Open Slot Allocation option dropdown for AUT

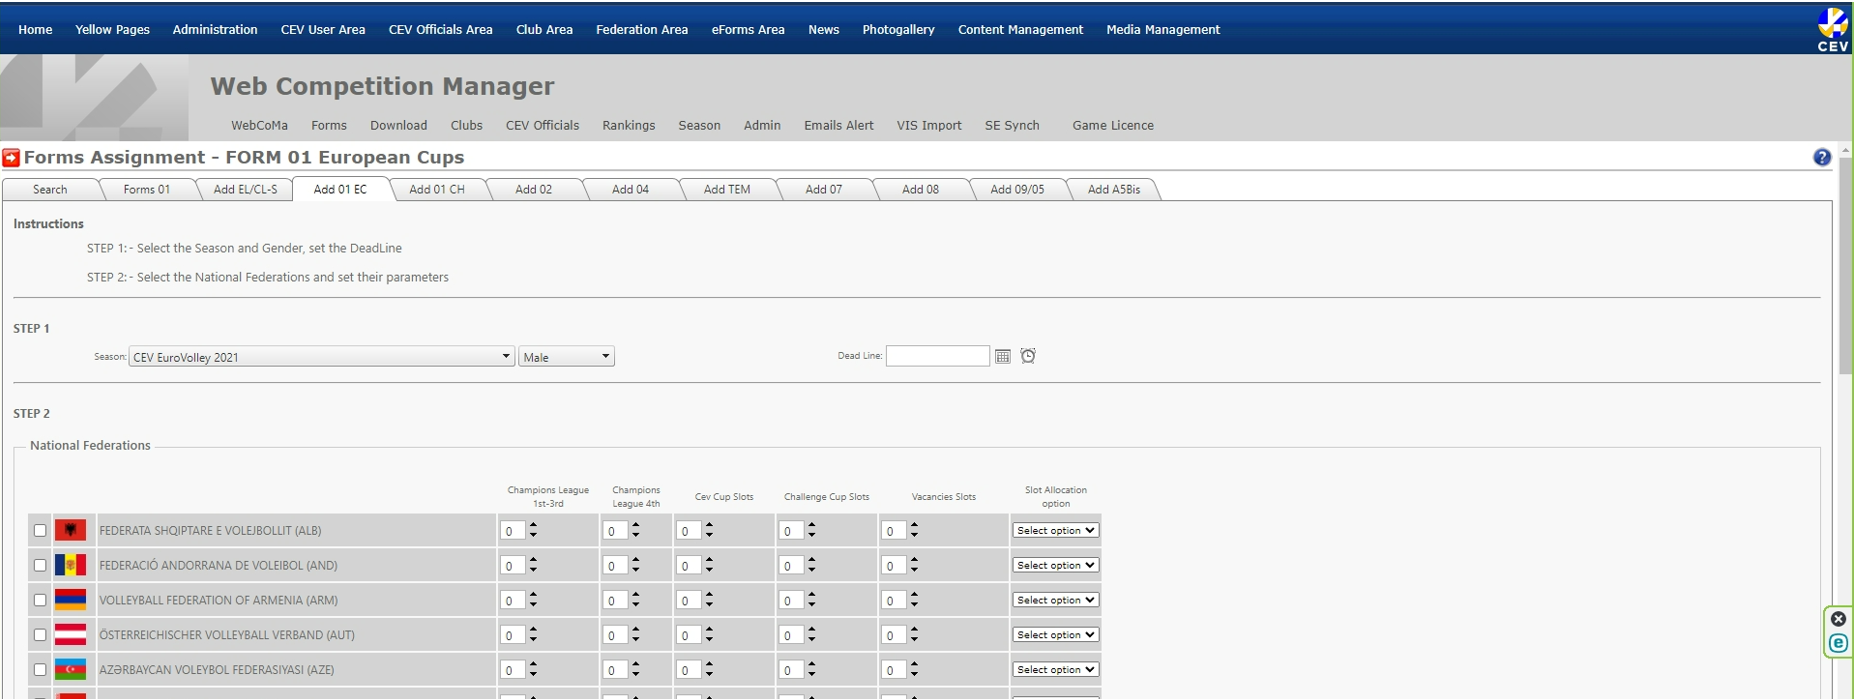click(1056, 635)
